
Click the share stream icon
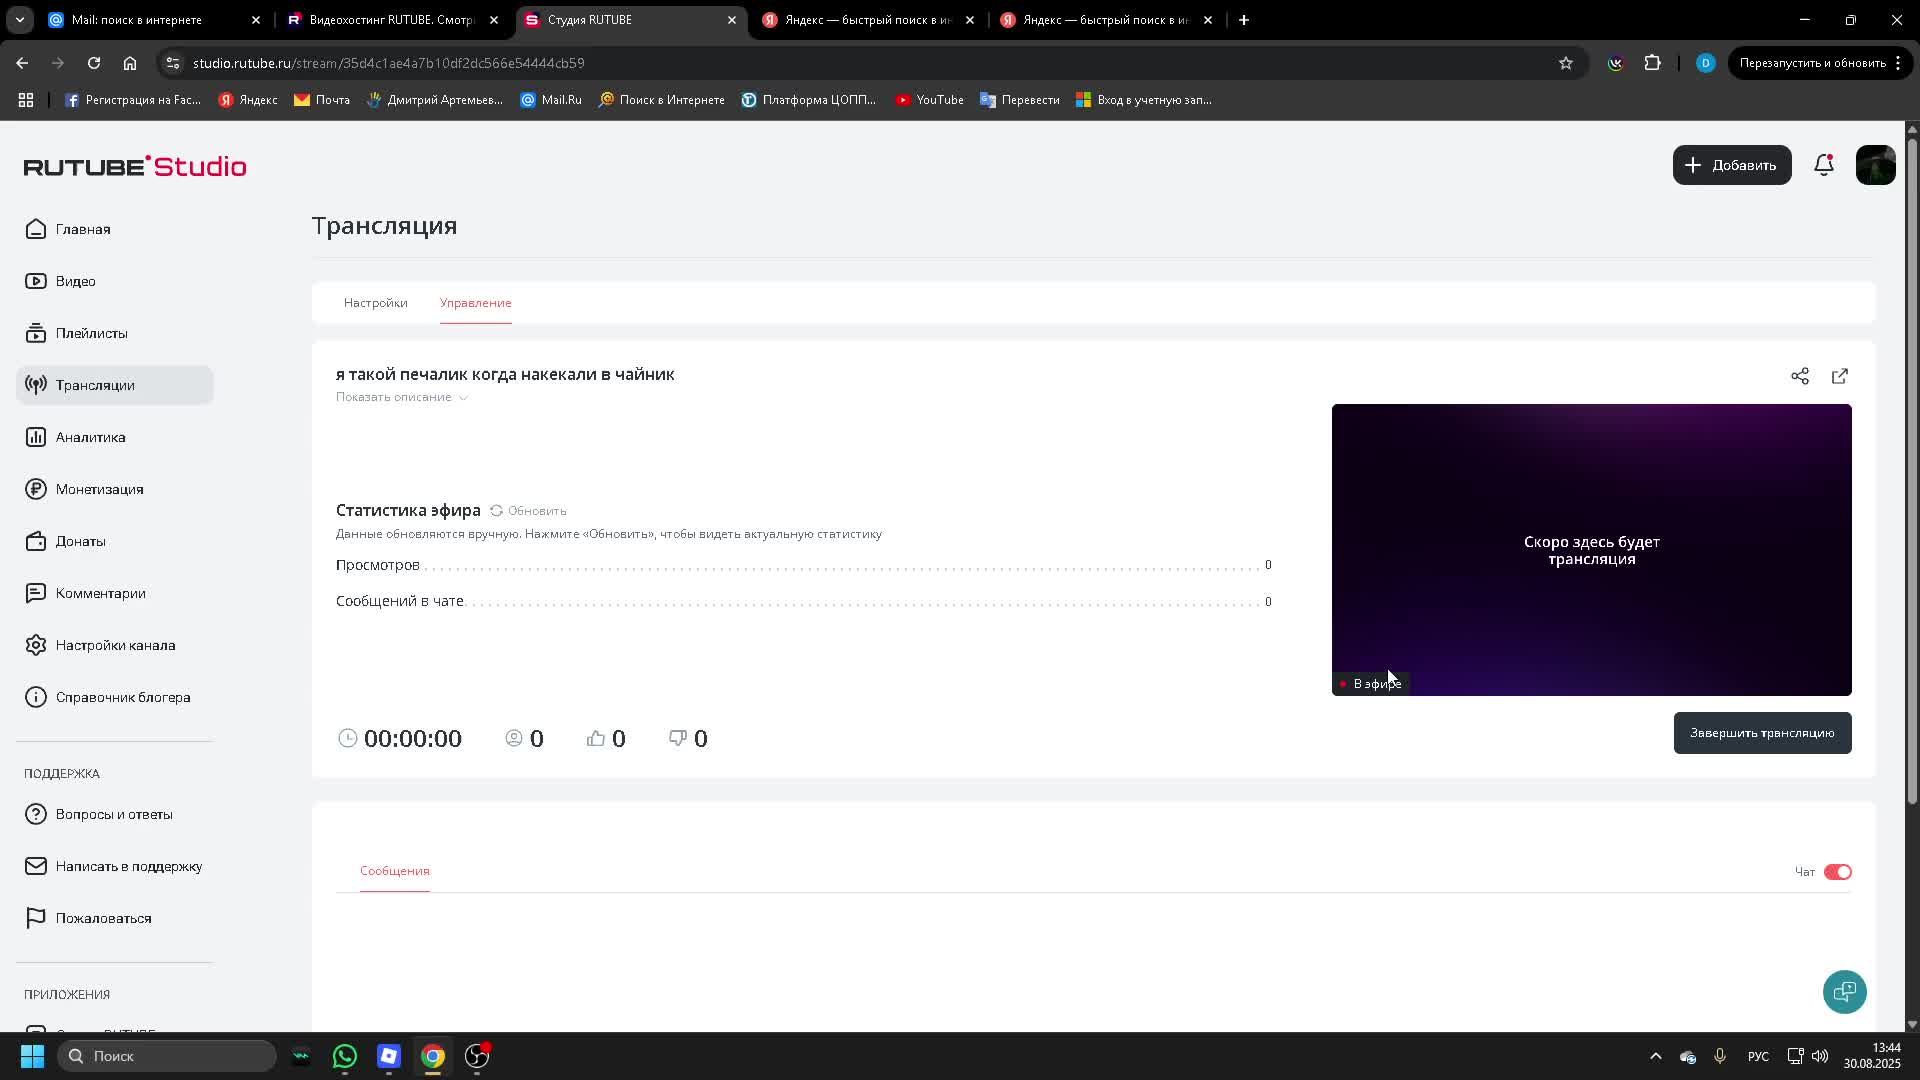[1799, 376]
